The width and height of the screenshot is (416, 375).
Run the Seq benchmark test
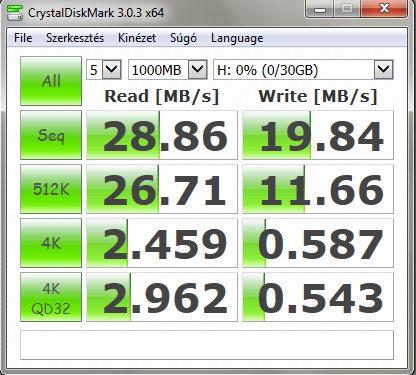tap(51, 135)
